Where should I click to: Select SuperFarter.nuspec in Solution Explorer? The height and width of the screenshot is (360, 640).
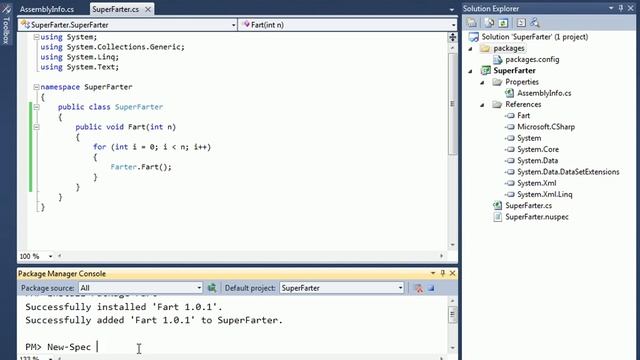pyautogui.click(x=537, y=217)
